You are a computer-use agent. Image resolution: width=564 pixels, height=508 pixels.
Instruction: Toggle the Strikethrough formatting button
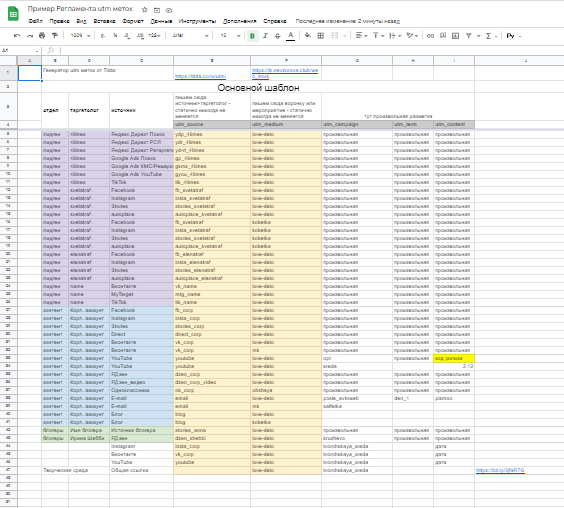[277, 36]
